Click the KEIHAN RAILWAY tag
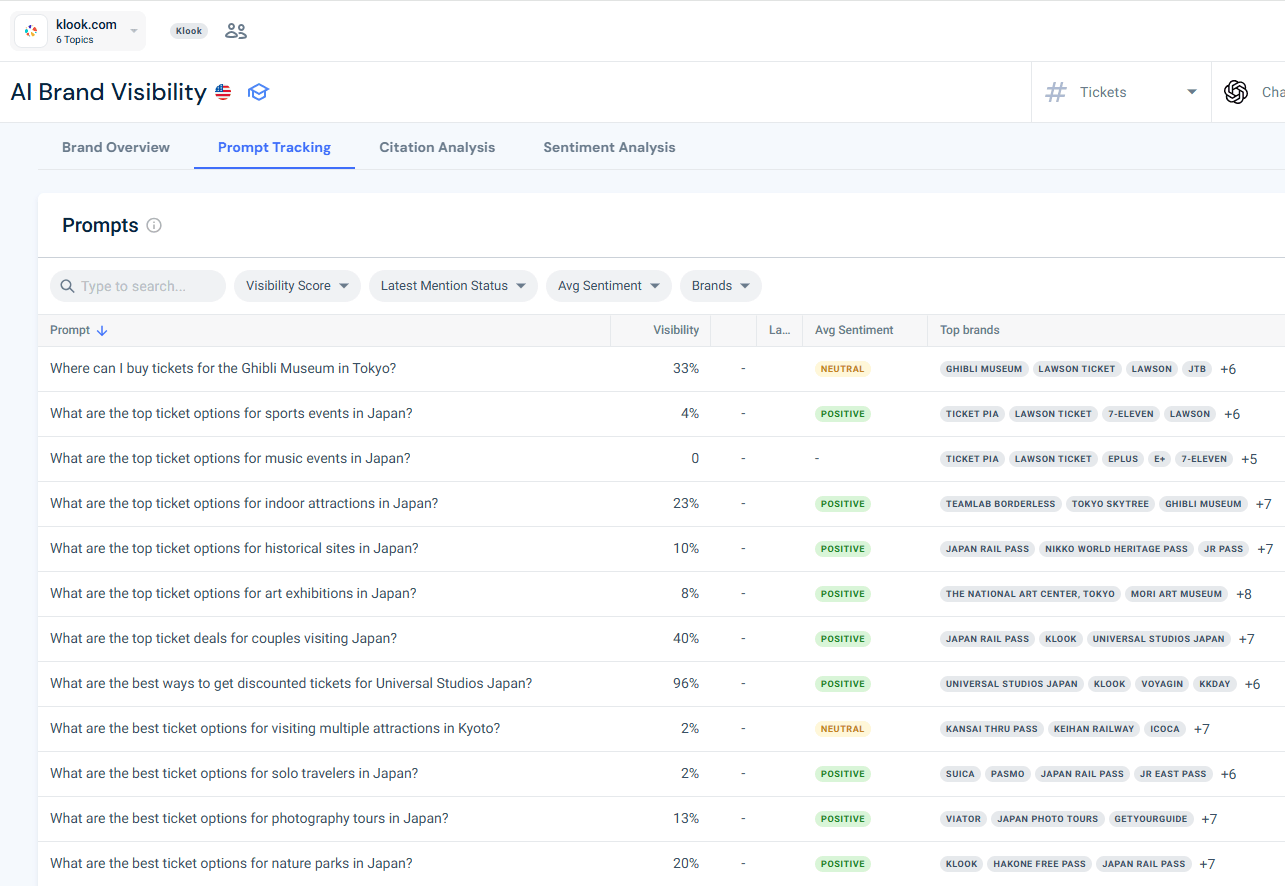Image resolution: width=1285 pixels, height=886 pixels. (x=1094, y=729)
